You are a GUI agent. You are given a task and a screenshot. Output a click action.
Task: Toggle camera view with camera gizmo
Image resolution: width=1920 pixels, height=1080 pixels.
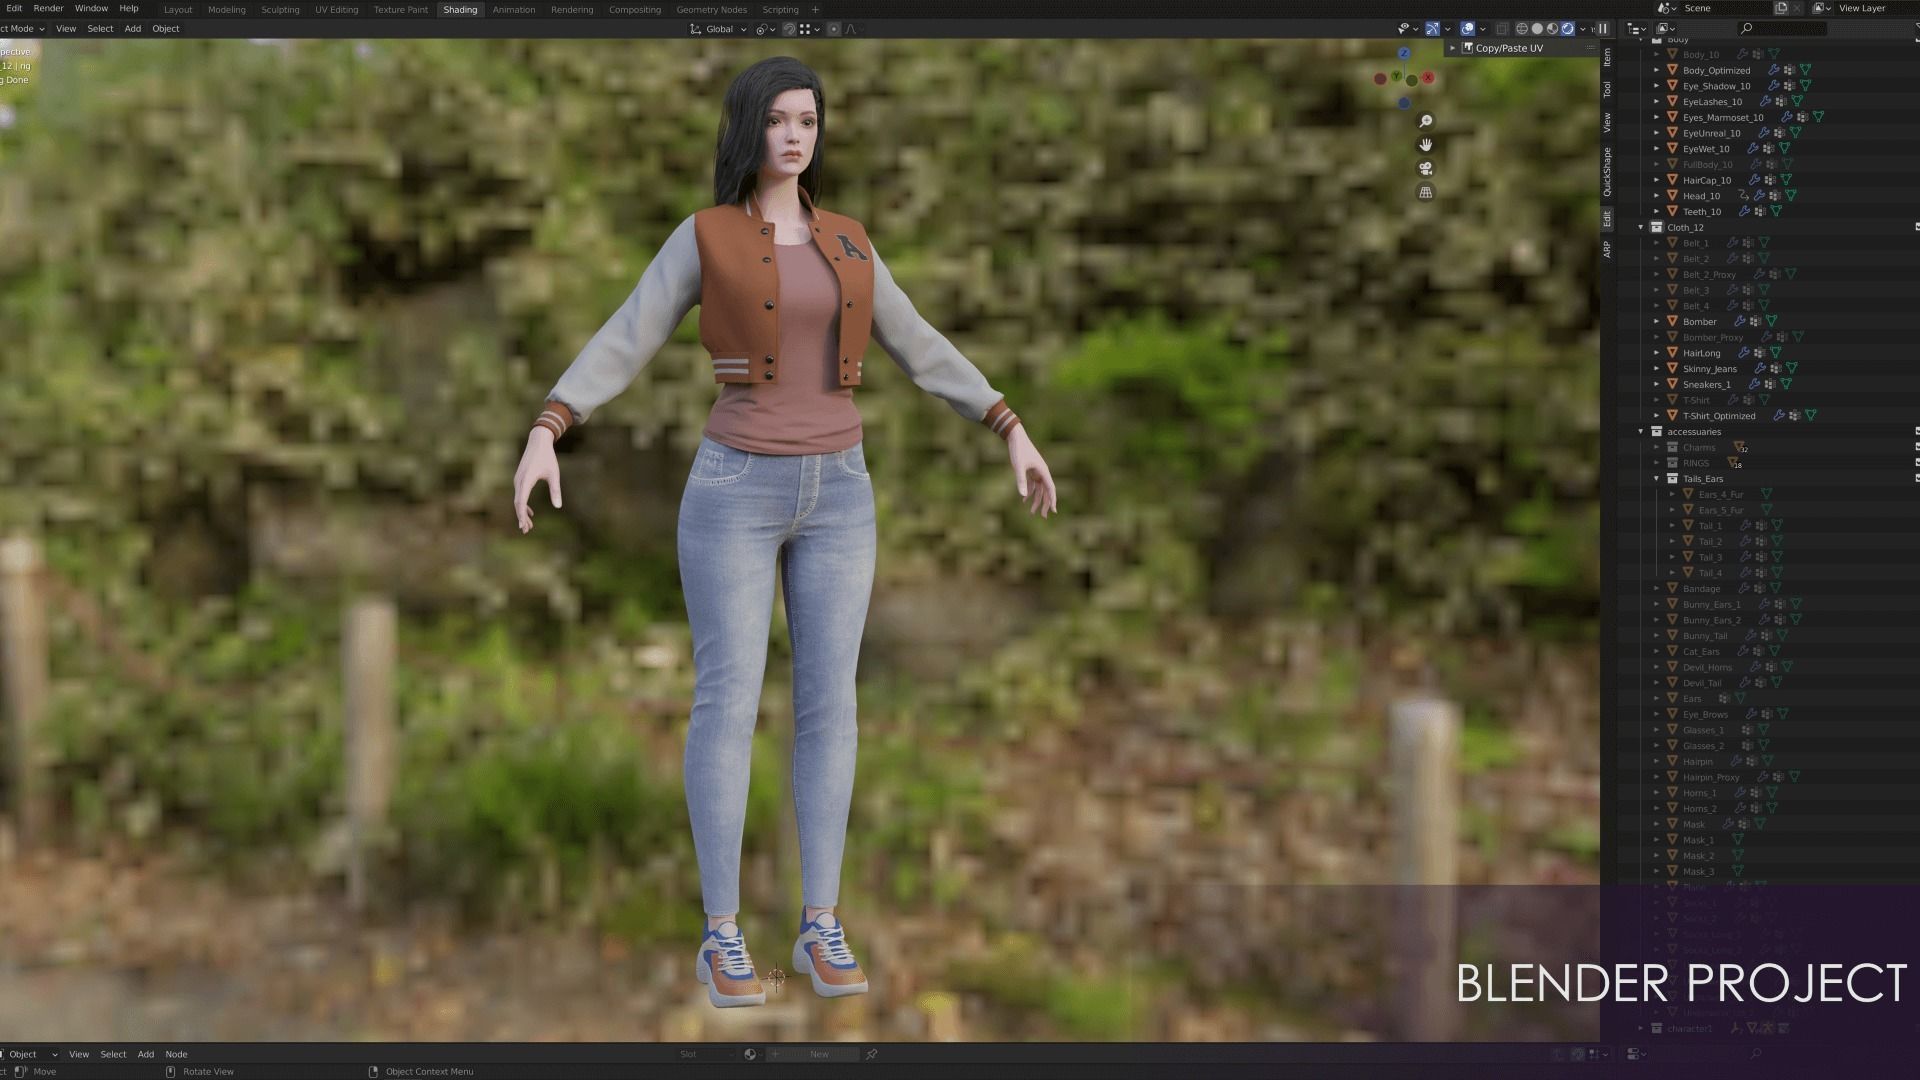(x=1426, y=169)
